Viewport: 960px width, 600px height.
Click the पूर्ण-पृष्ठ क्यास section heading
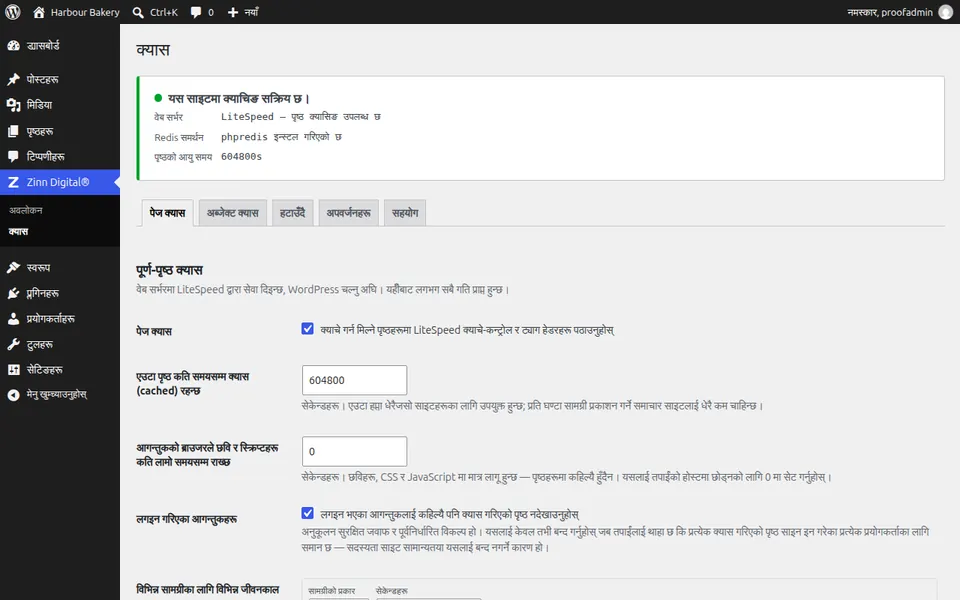[170, 270]
